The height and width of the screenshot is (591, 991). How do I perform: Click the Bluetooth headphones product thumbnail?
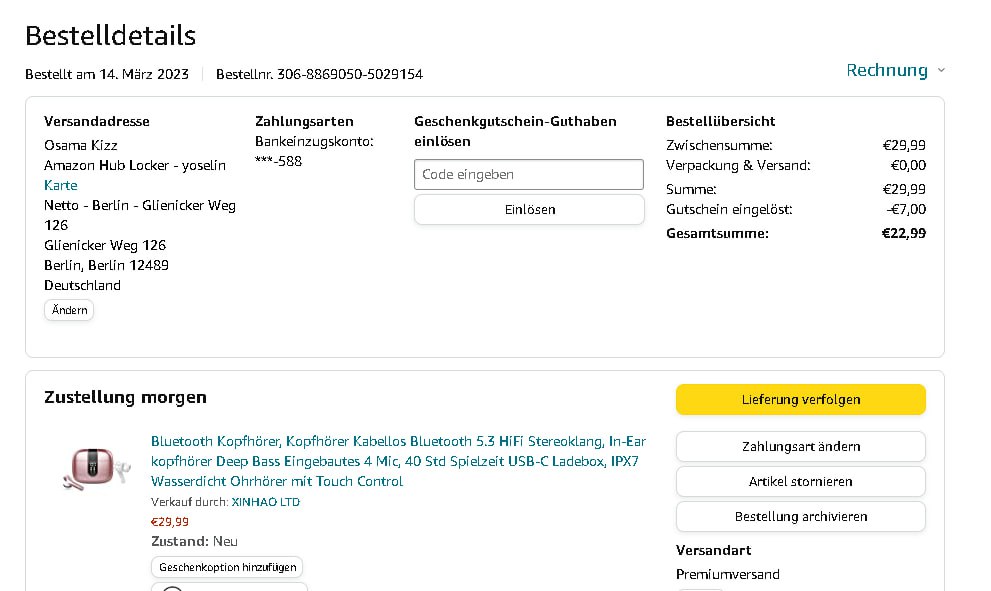(94, 467)
